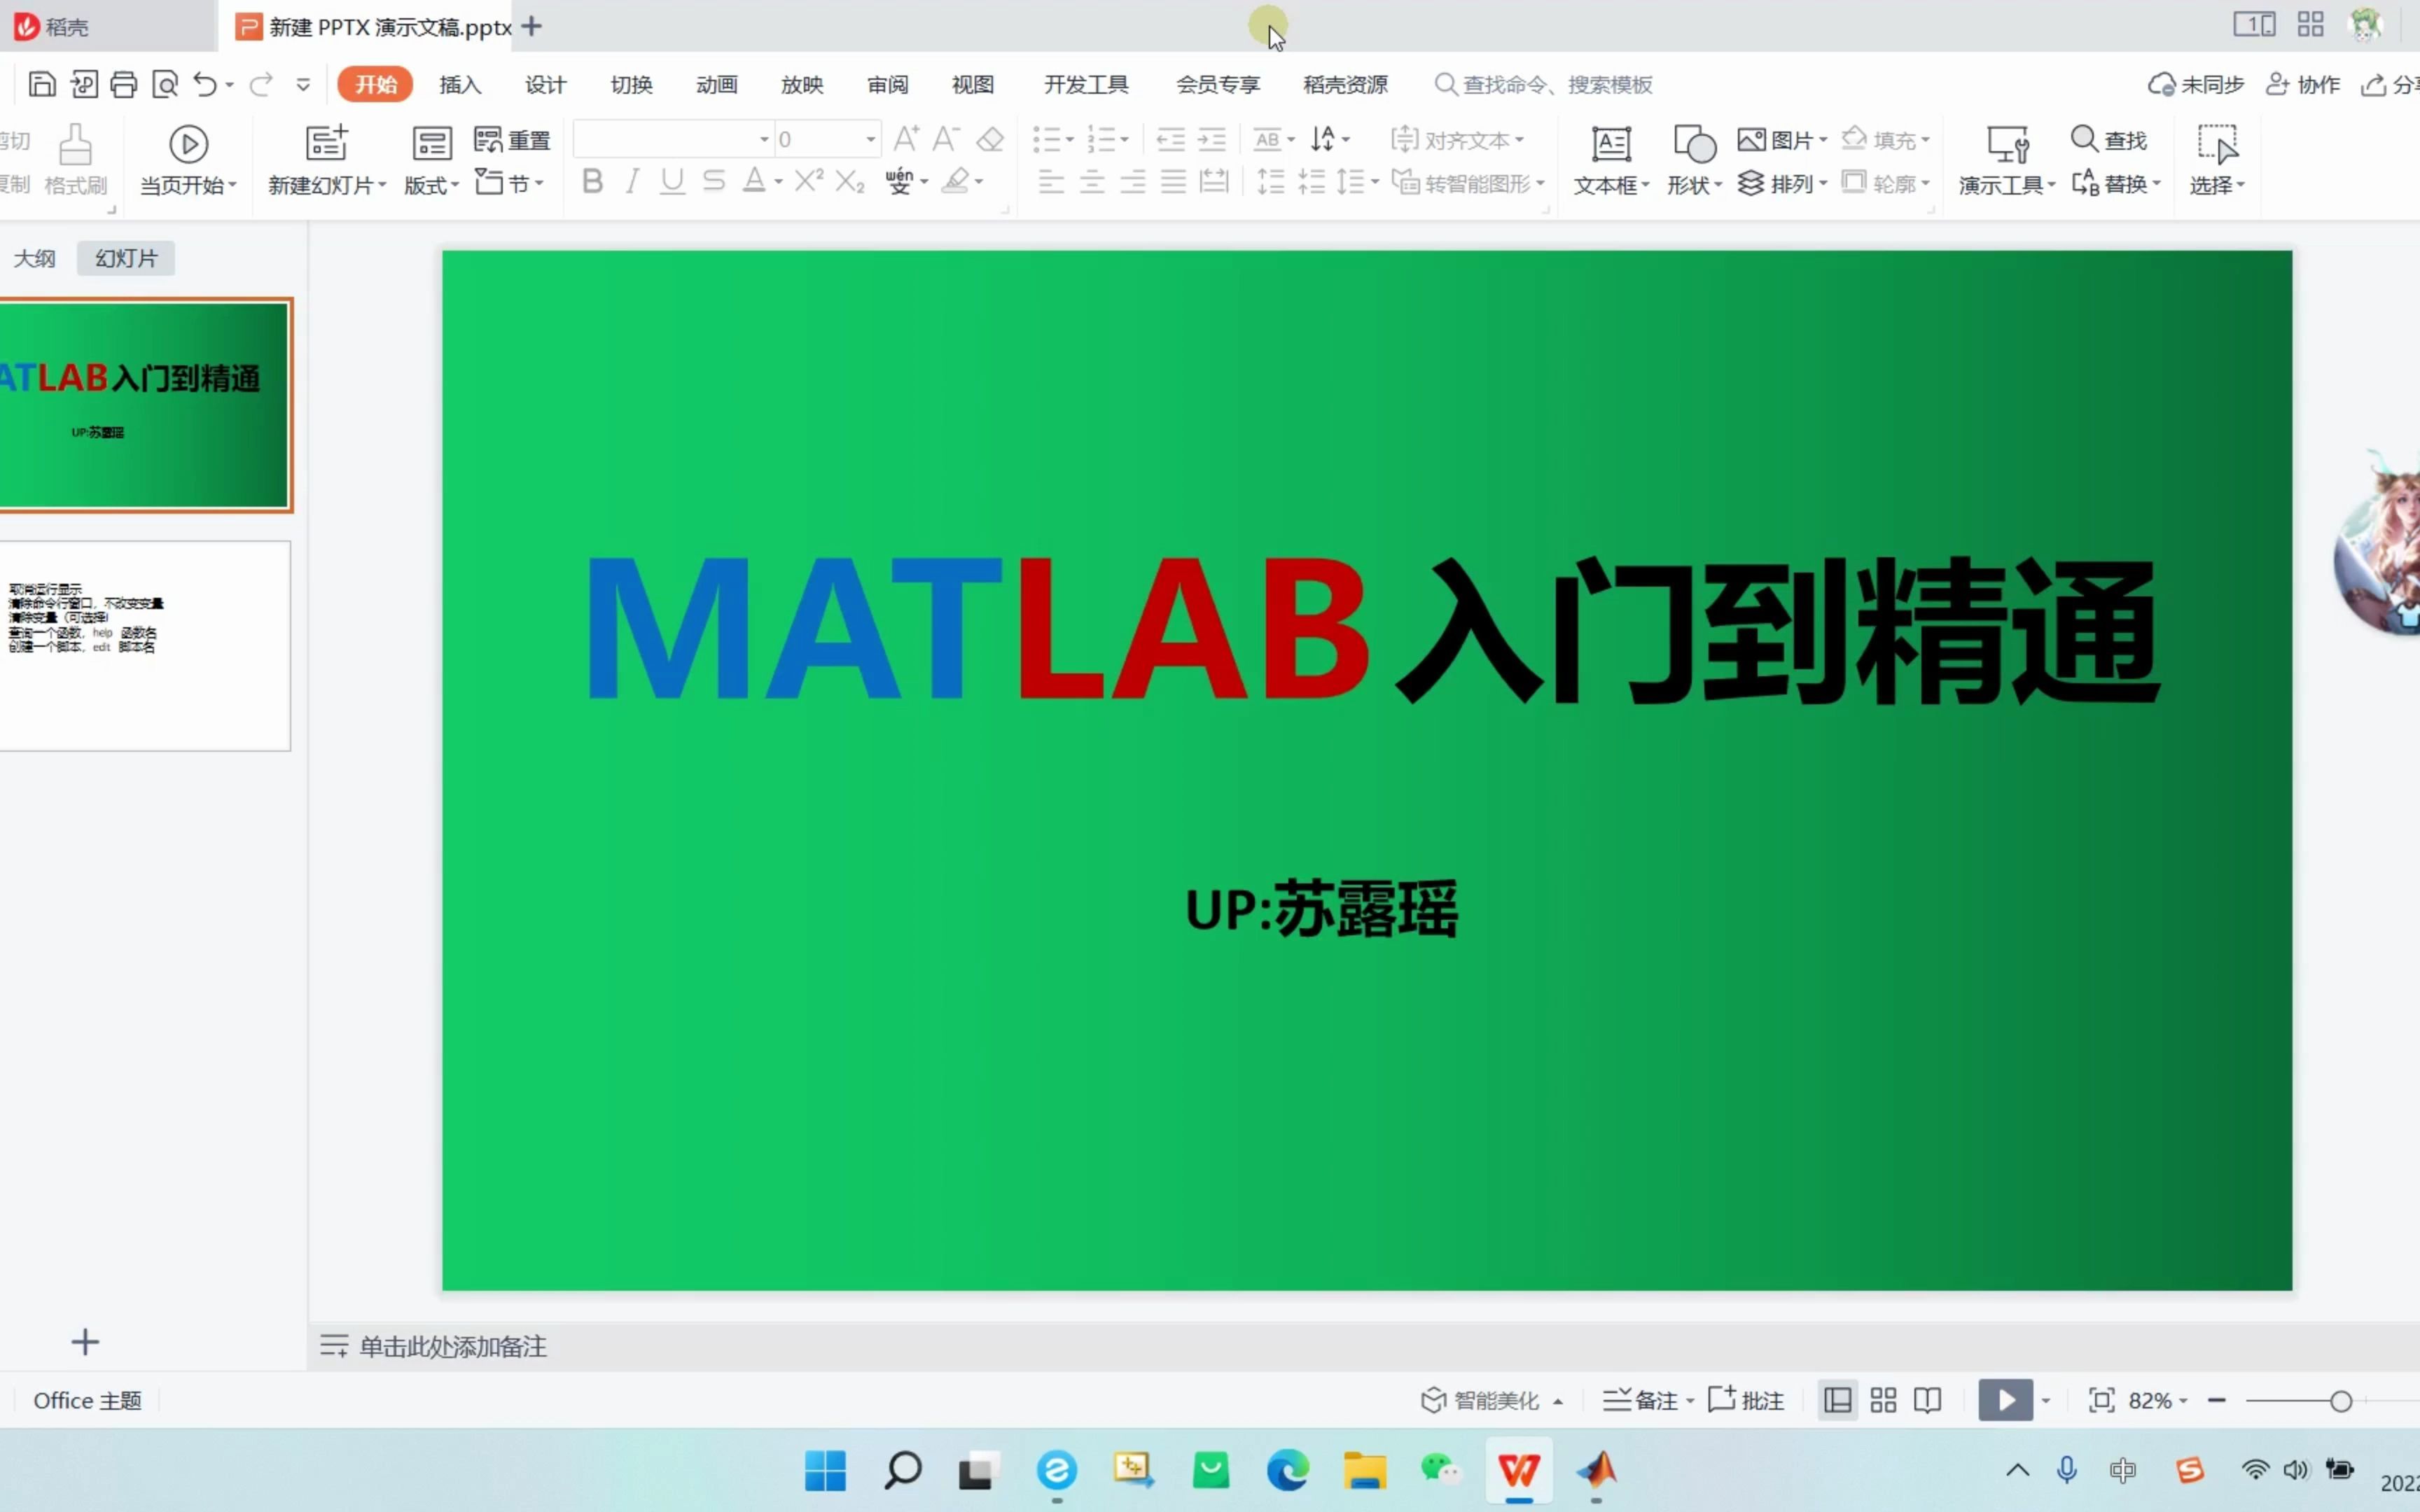The width and height of the screenshot is (2420, 1512).
Task: Click the Normal view icon in status bar
Action: point(1838,1400)
